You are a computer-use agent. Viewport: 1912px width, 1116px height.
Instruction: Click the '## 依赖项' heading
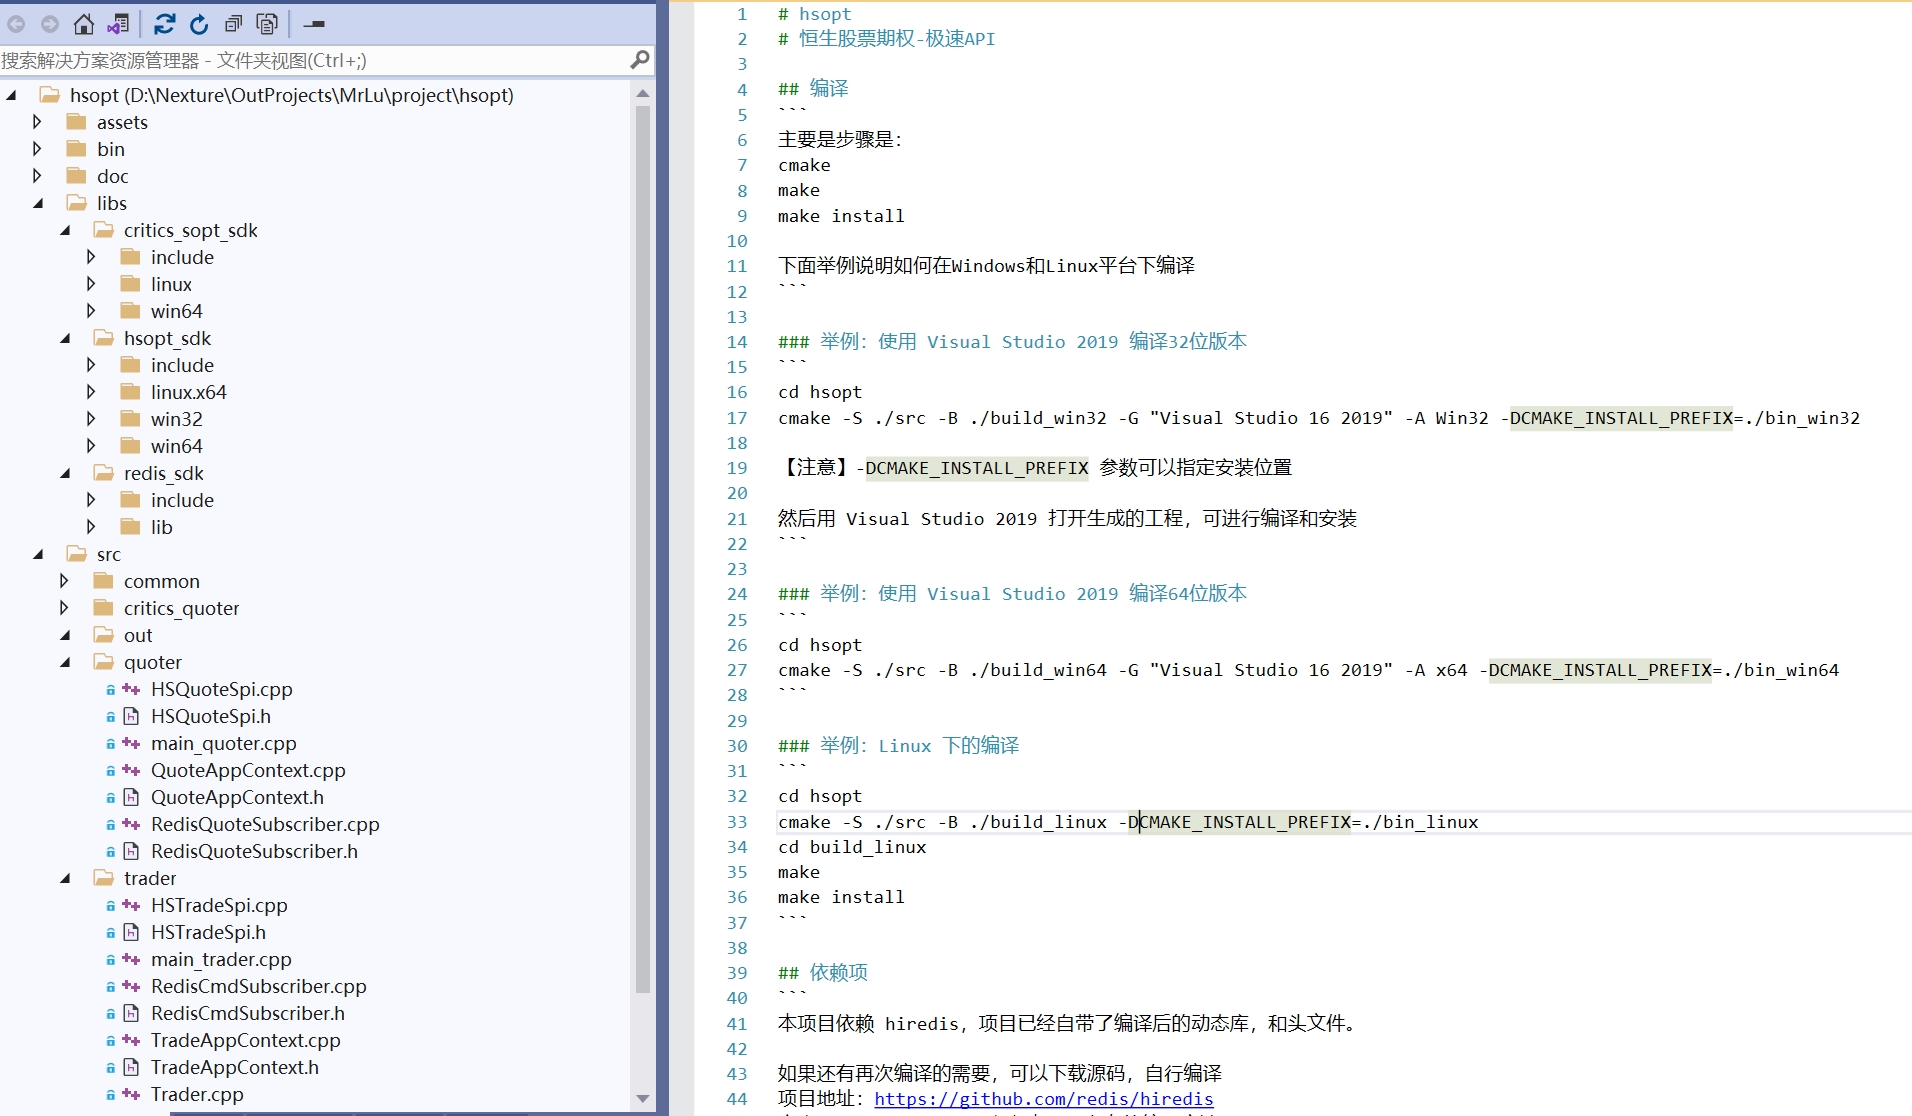[823, 972]
